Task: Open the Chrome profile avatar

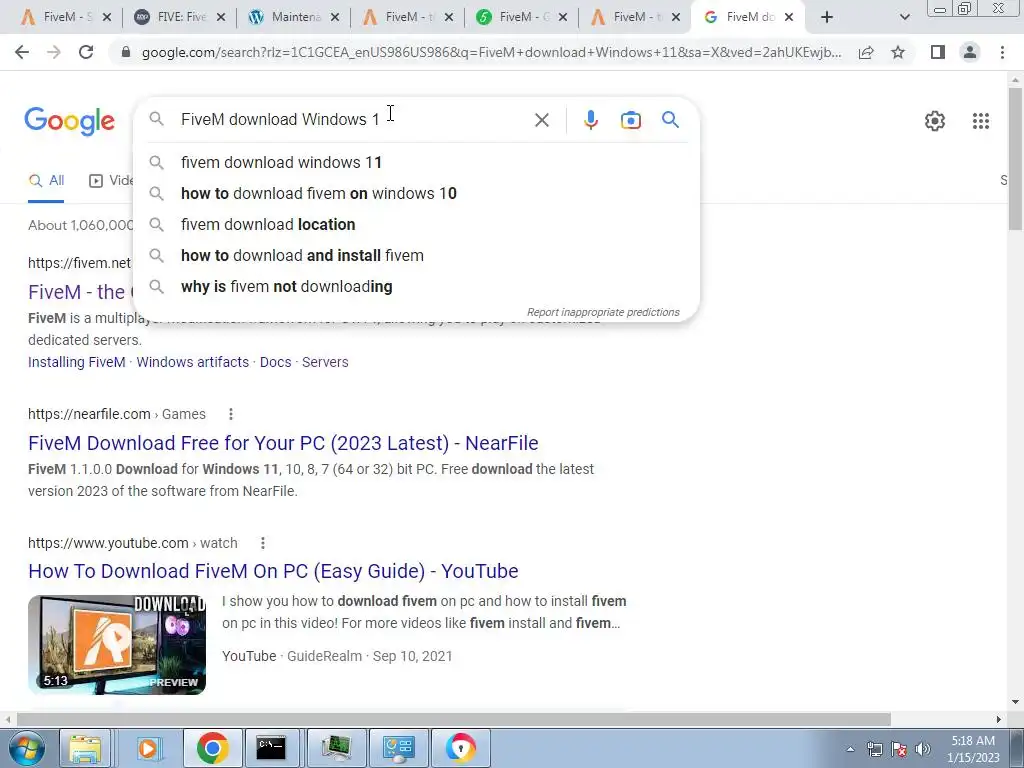Action: [970, 52]
